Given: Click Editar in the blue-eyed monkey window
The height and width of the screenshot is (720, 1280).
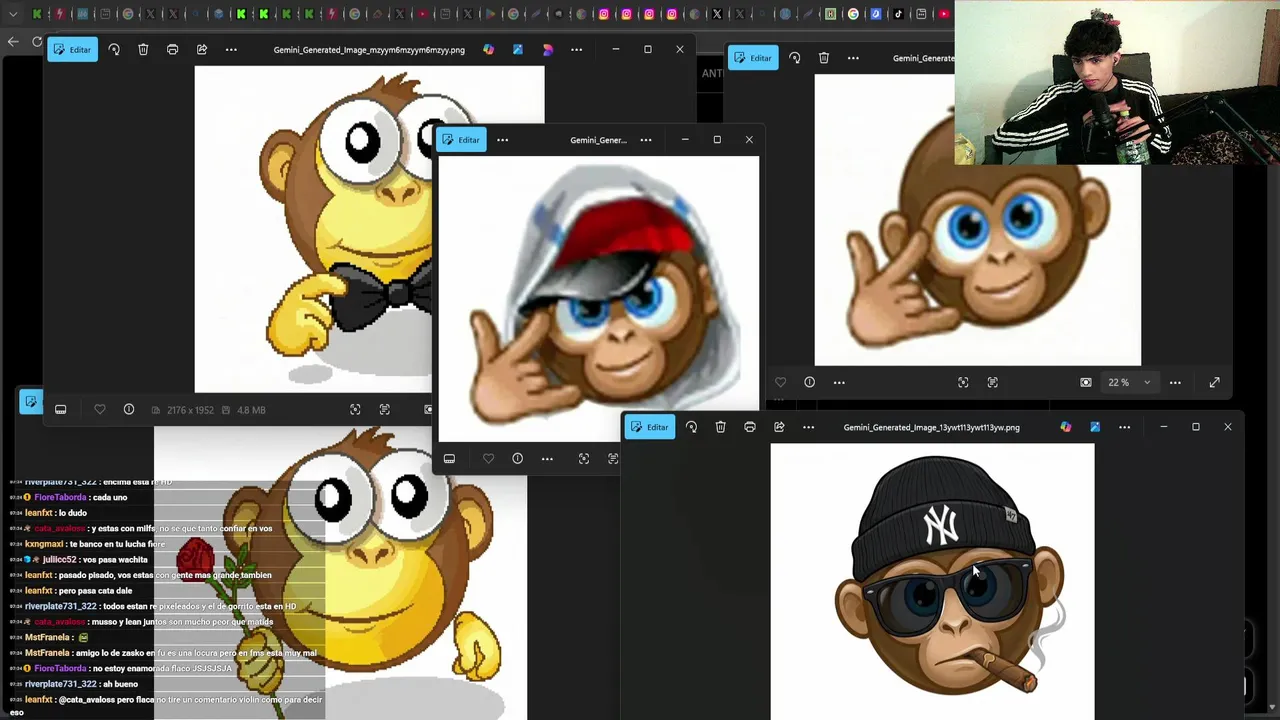Looking at the screenshot, I should [753, 58].
